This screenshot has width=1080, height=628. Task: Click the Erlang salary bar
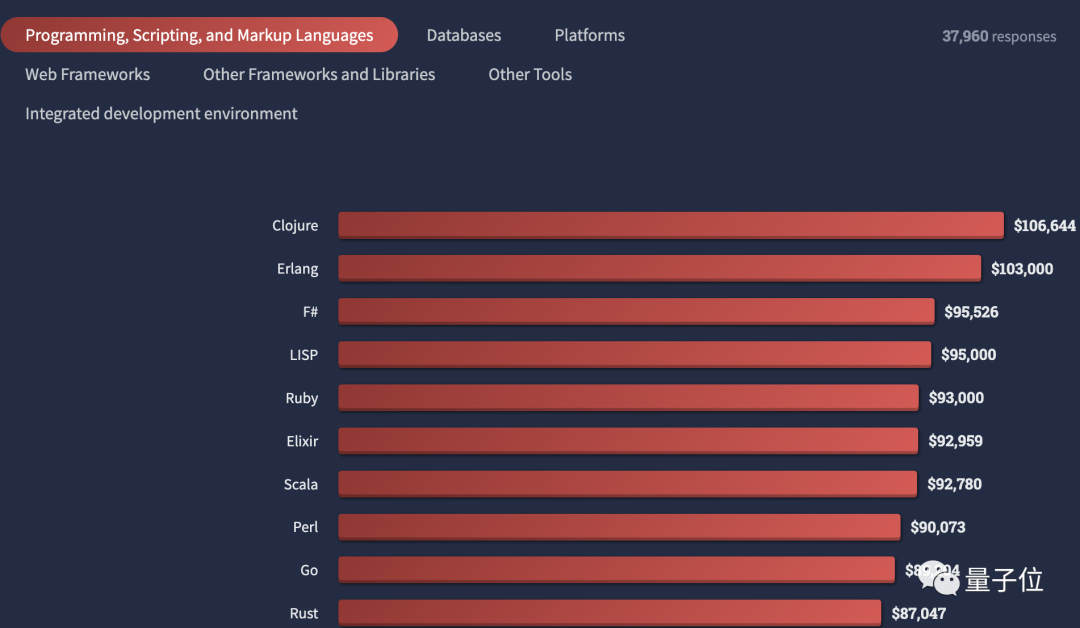pyautogui.click(x=659, y=268)
